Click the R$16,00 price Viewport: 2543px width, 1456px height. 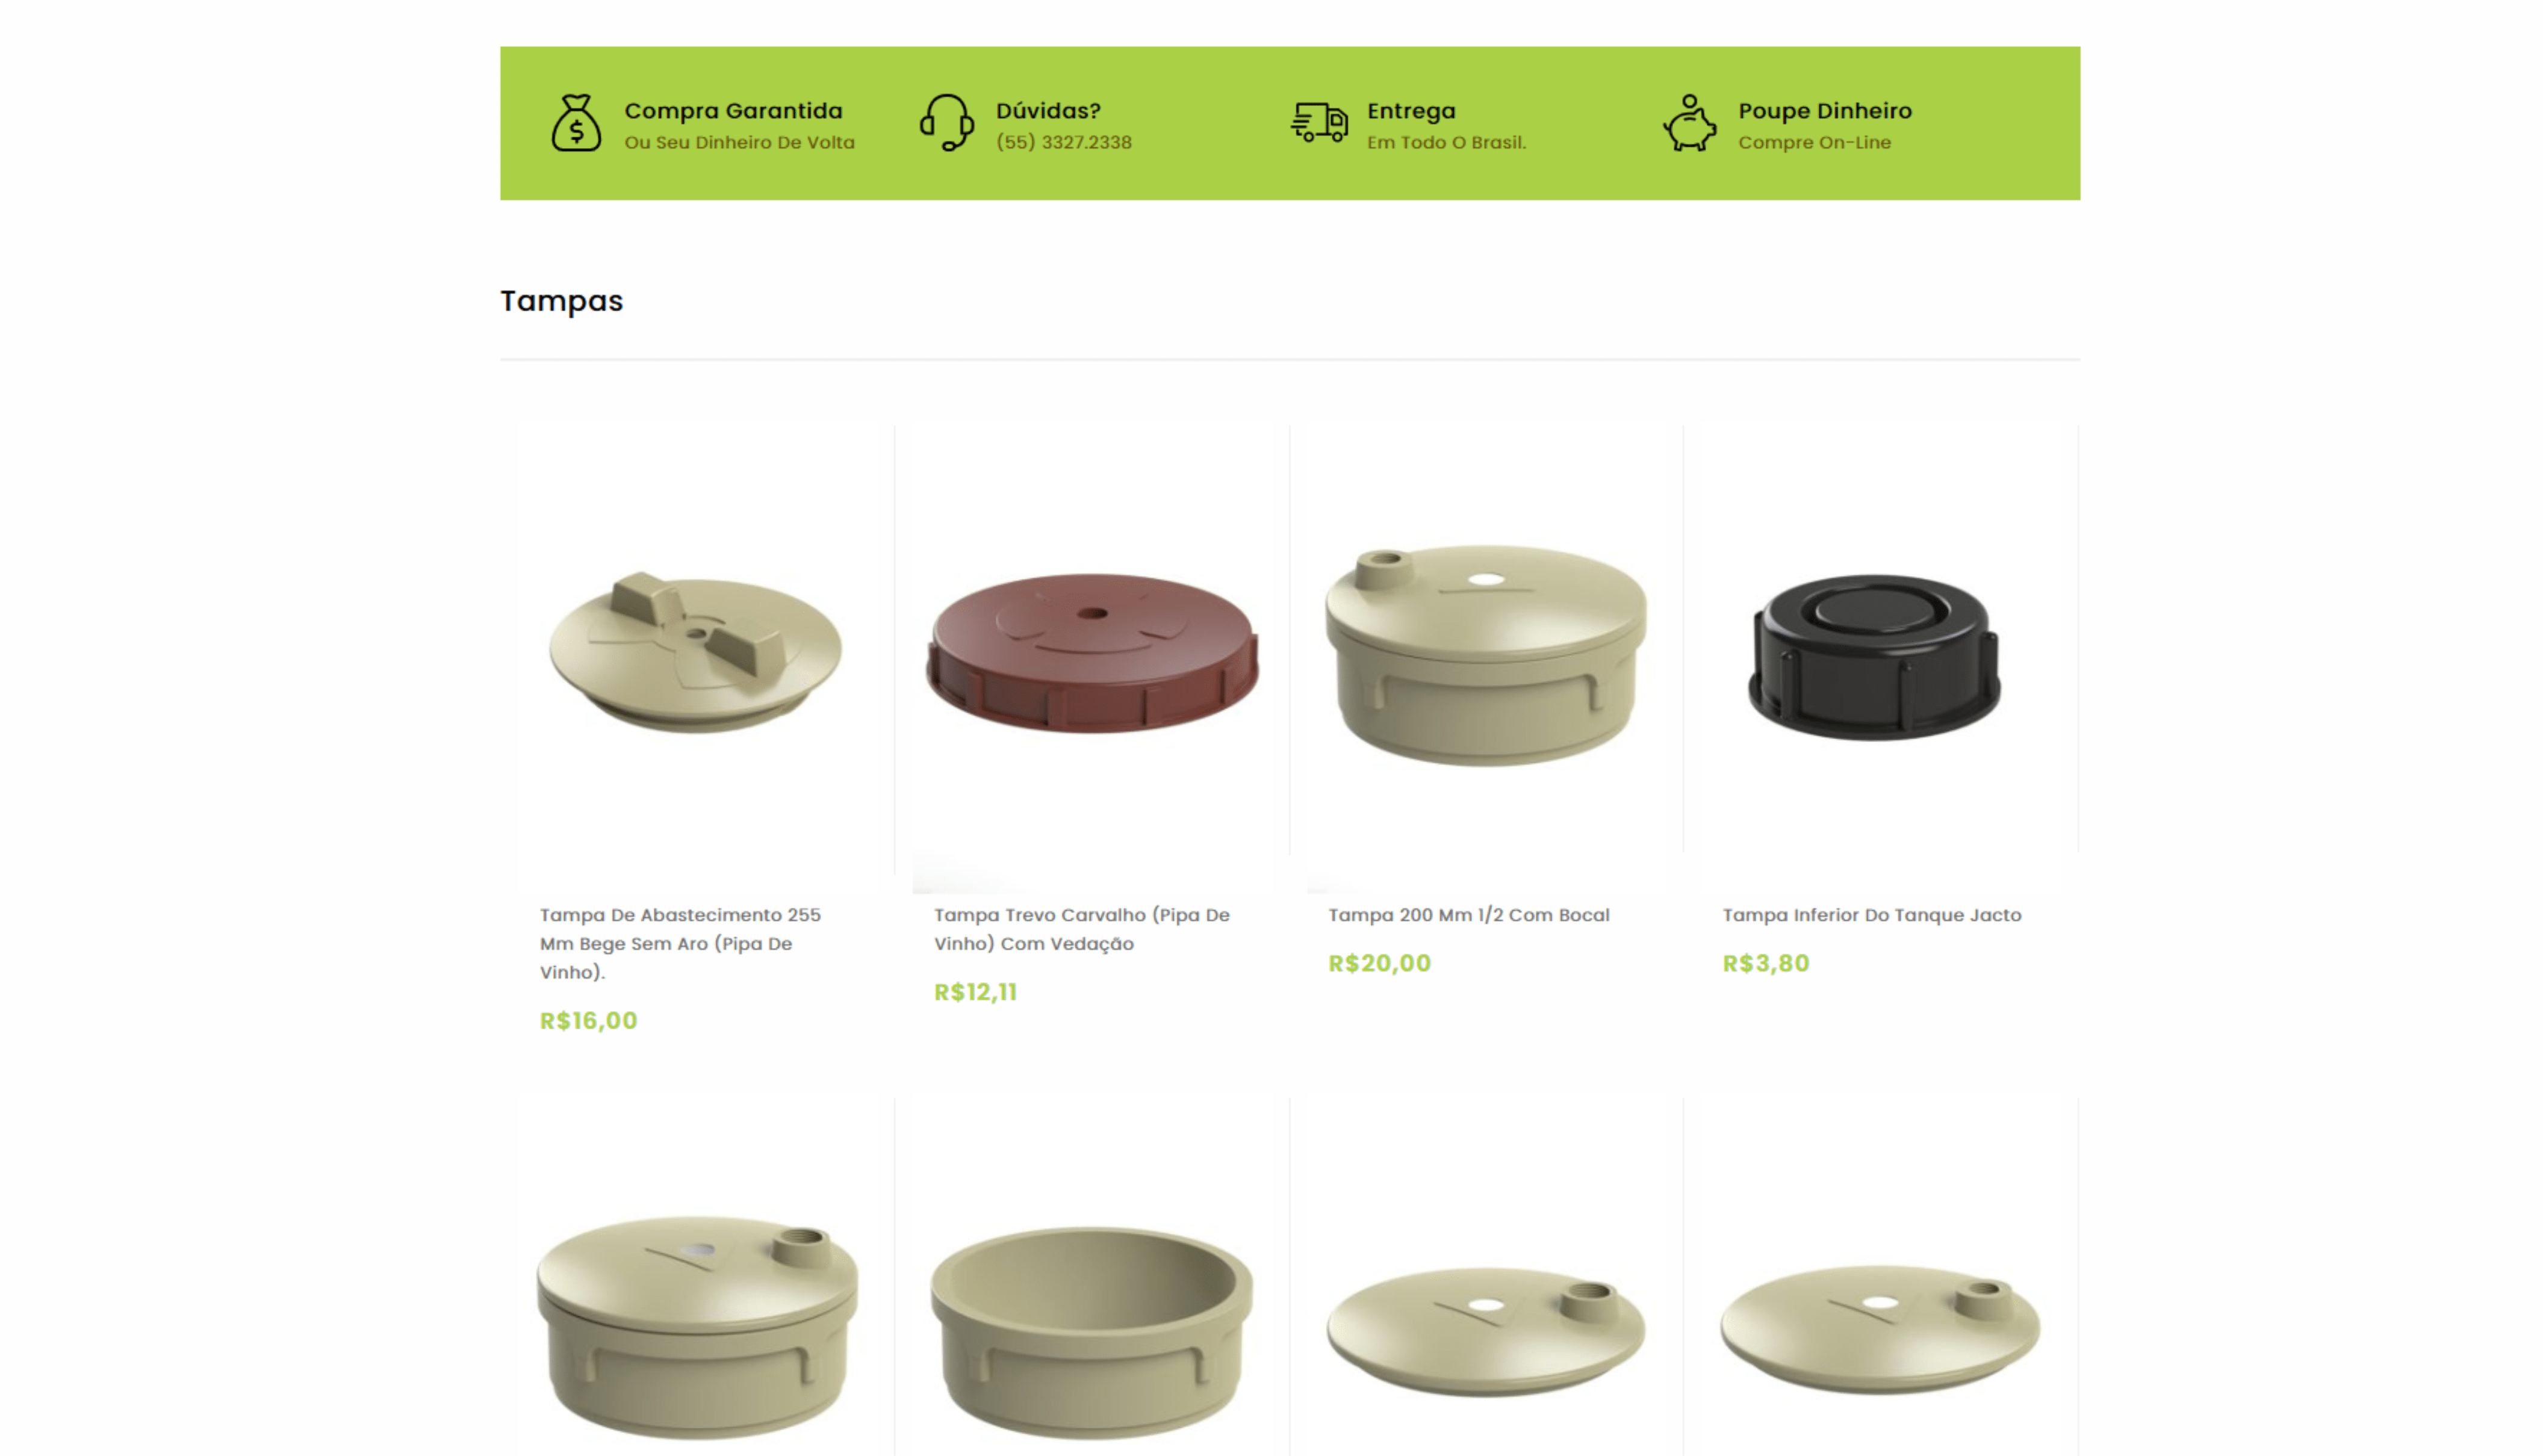(x=588, y=1021)
